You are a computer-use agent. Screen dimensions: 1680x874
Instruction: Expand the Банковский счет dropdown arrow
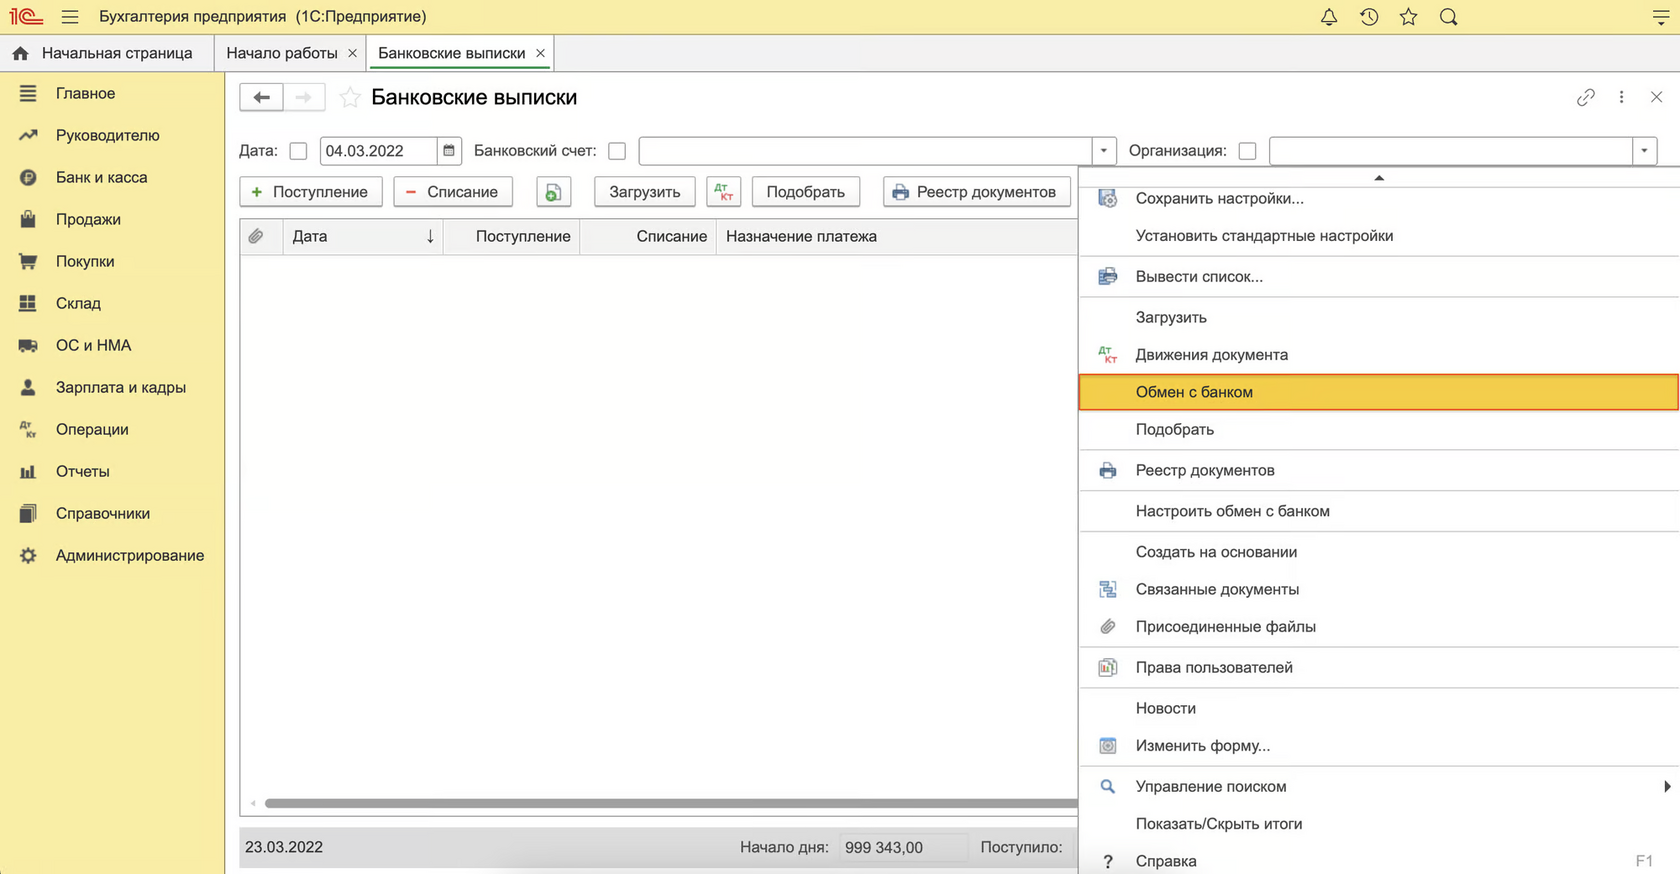point(1104,151)
